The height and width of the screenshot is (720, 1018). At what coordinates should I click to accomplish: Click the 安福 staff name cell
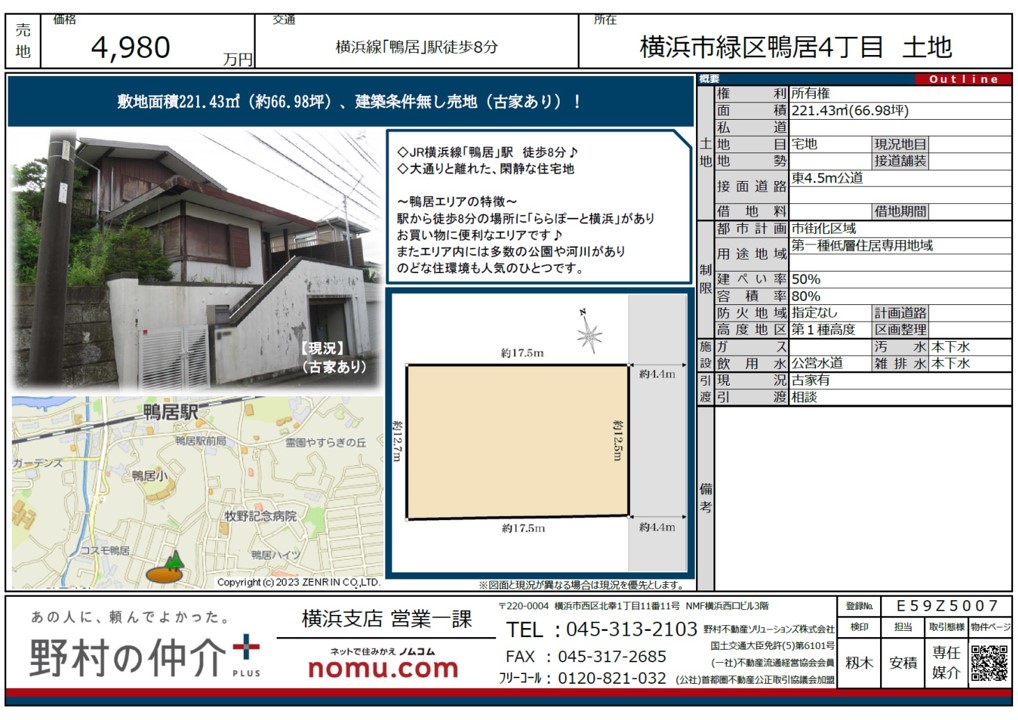pos(902,662)
